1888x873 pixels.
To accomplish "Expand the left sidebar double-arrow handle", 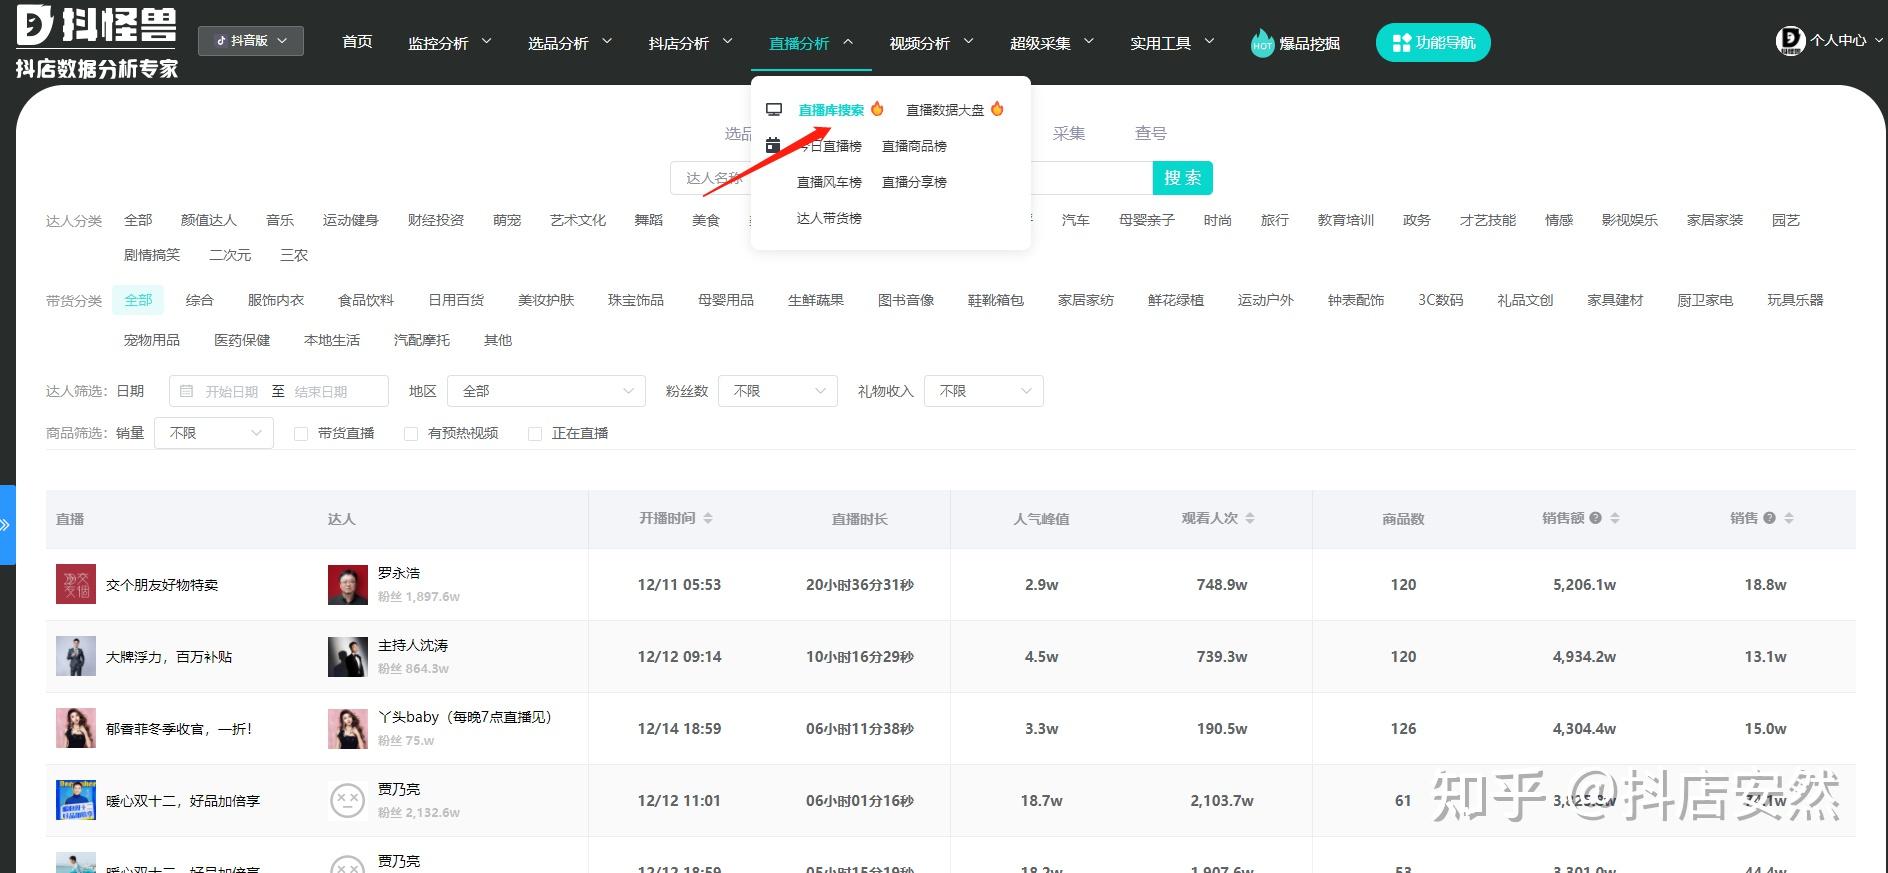I will pos(6,525).
